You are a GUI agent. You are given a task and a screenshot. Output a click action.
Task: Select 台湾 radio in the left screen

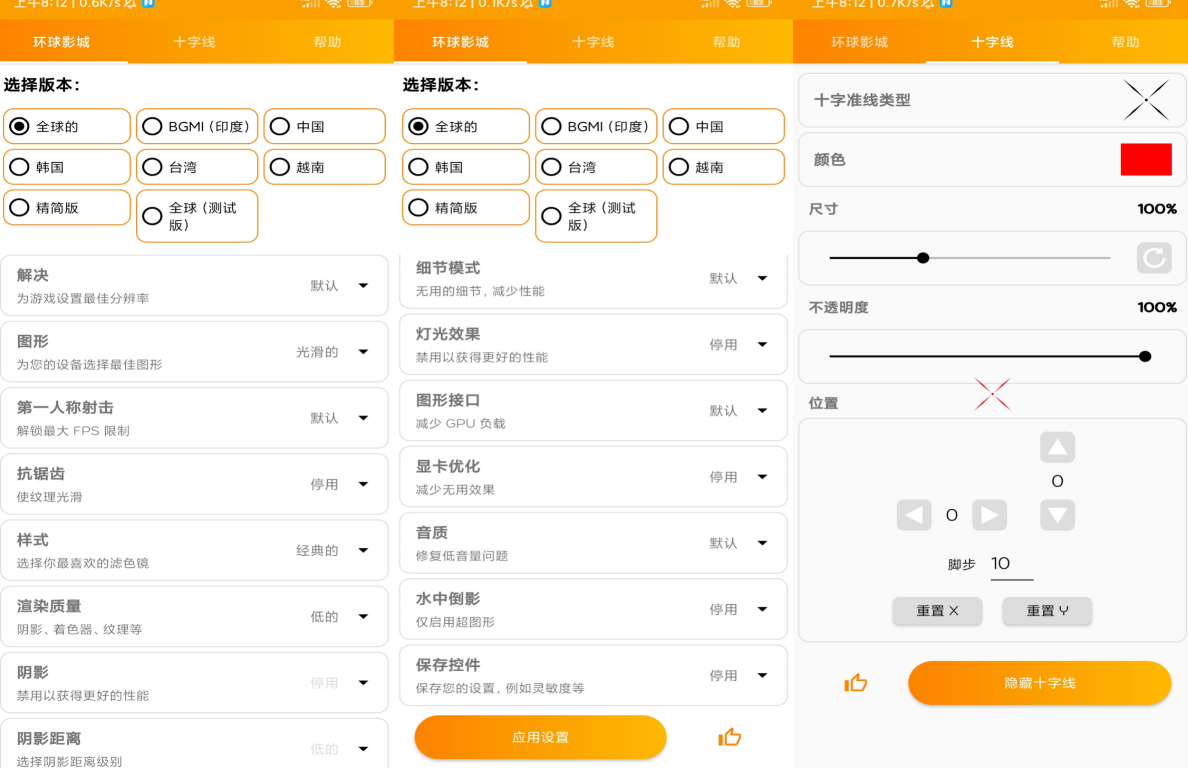click(197, 167)
